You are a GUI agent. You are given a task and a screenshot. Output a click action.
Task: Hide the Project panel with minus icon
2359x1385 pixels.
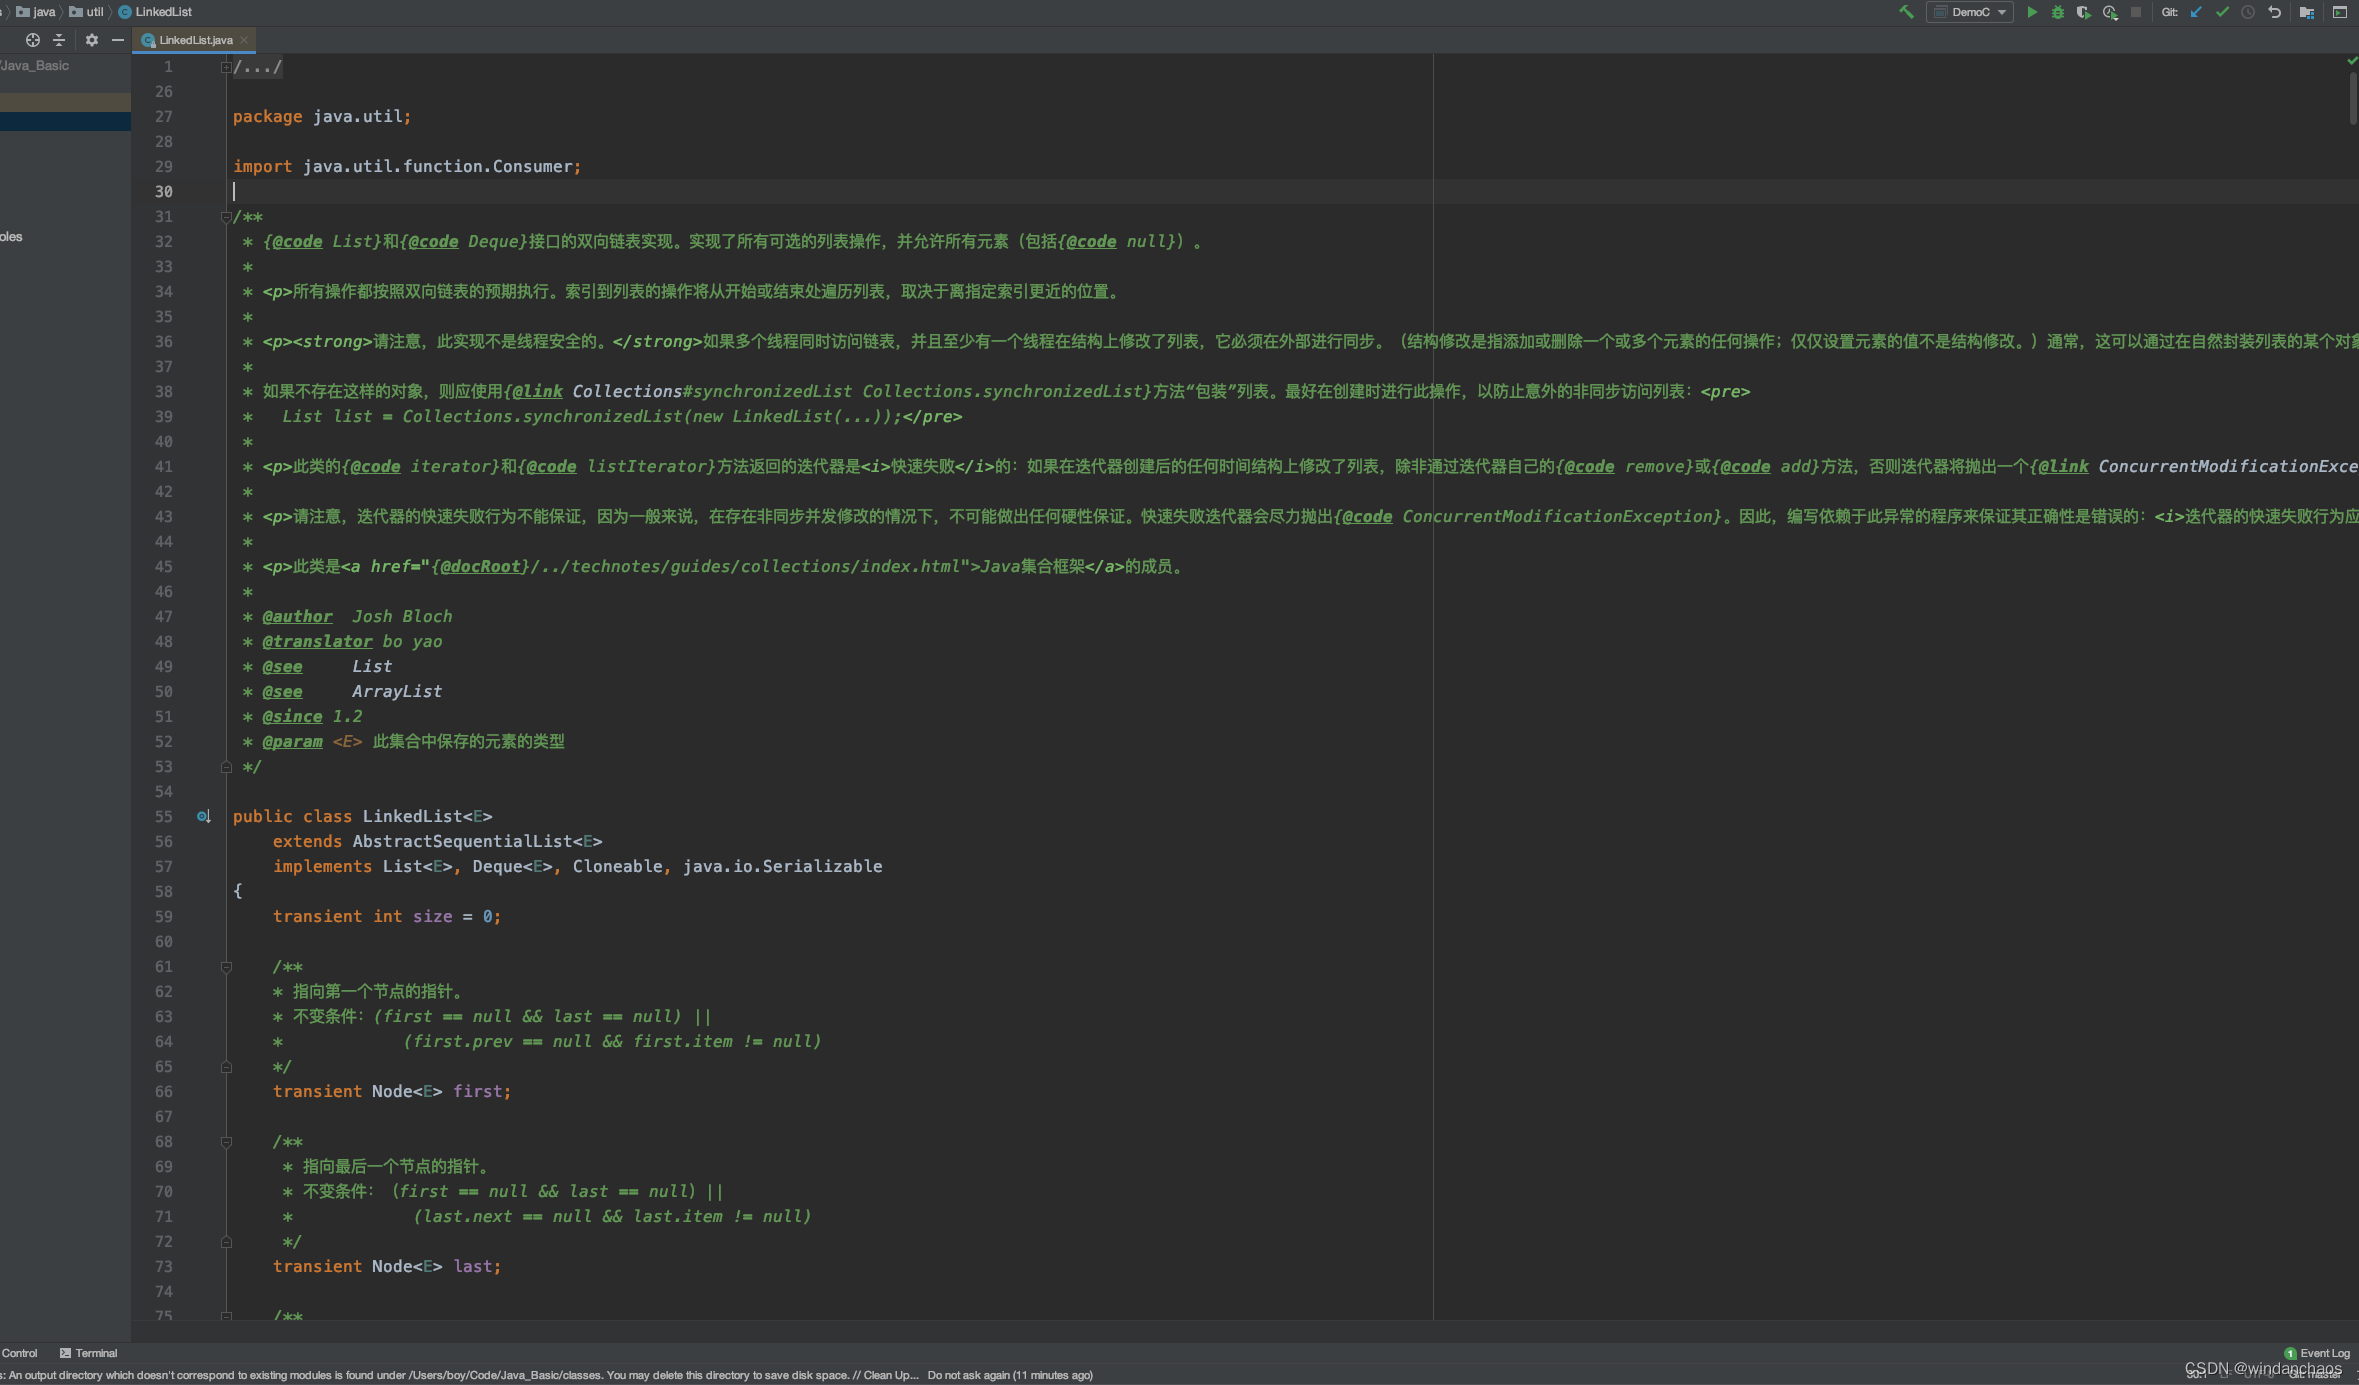pos(118,40)
